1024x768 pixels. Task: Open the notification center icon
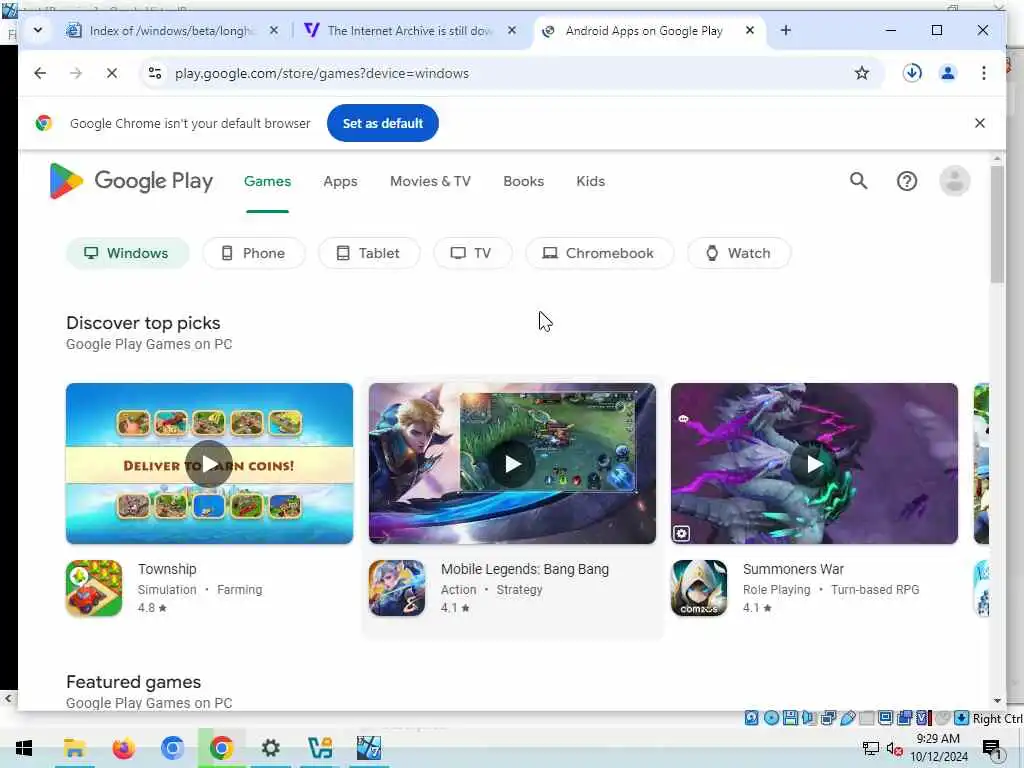(991, 748)
